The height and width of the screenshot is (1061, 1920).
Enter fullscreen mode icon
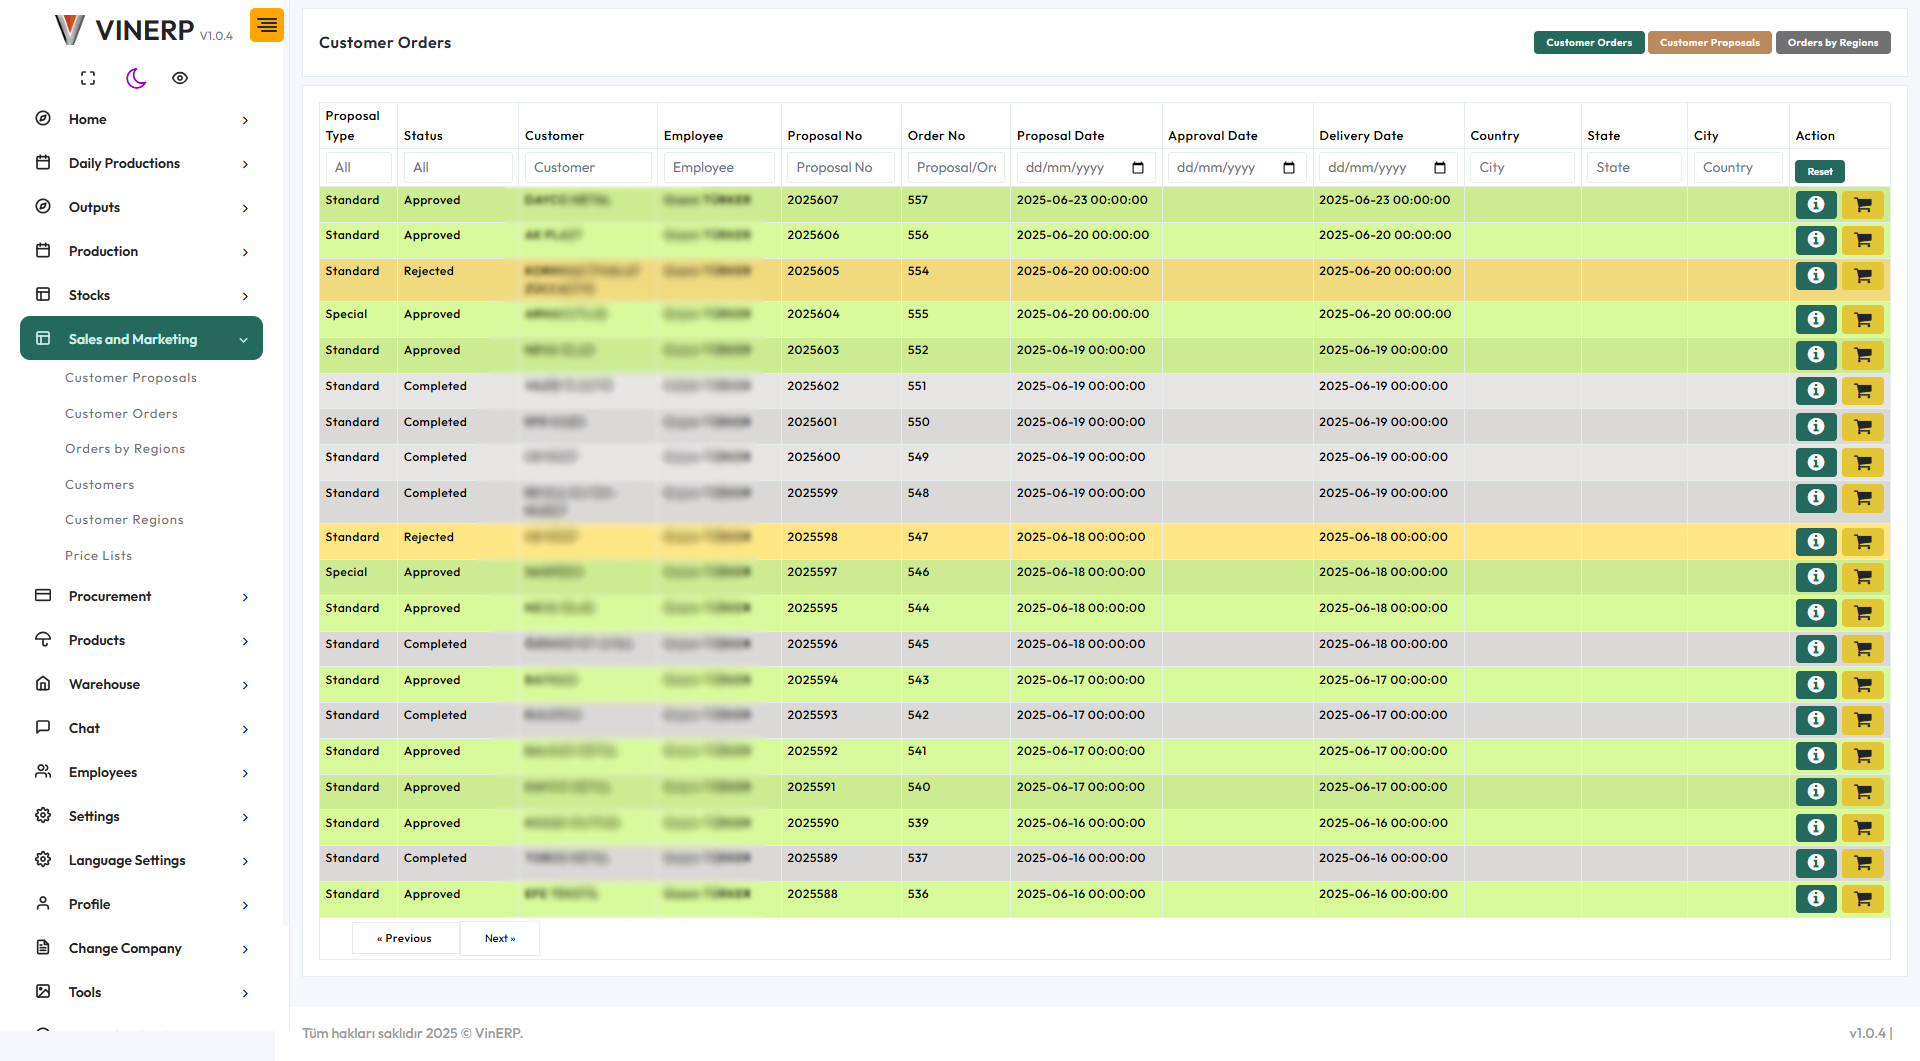[x=88, y=78]
